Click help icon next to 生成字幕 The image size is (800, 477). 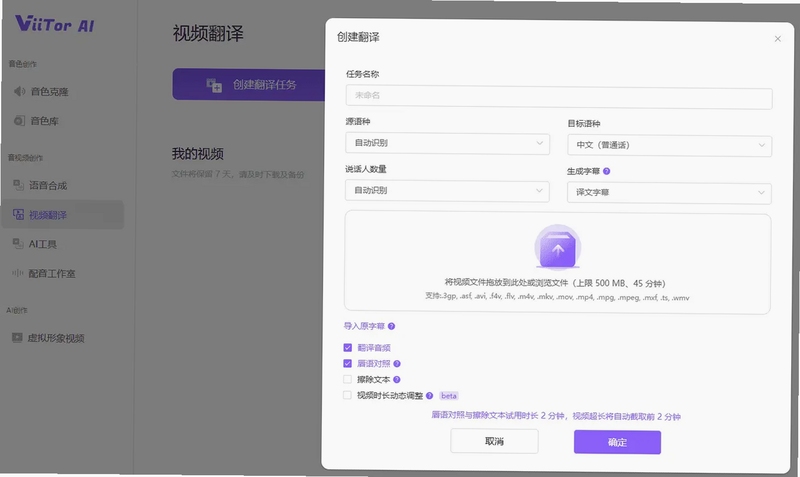(607, 171)
